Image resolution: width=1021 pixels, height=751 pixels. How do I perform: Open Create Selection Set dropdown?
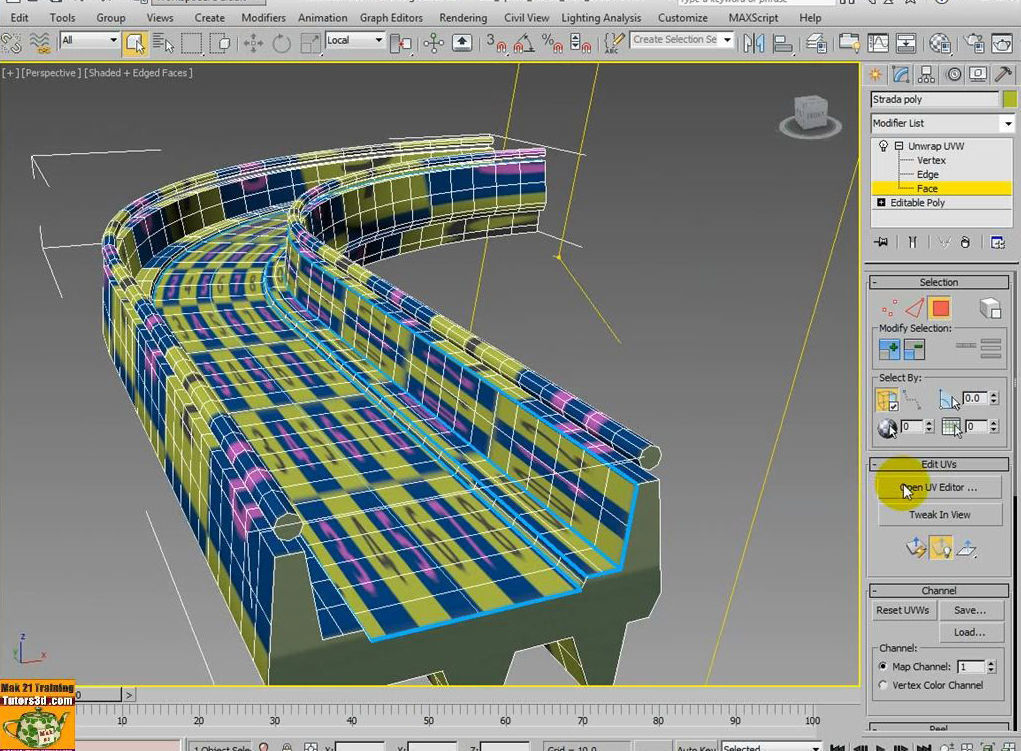tap(727, 40)
